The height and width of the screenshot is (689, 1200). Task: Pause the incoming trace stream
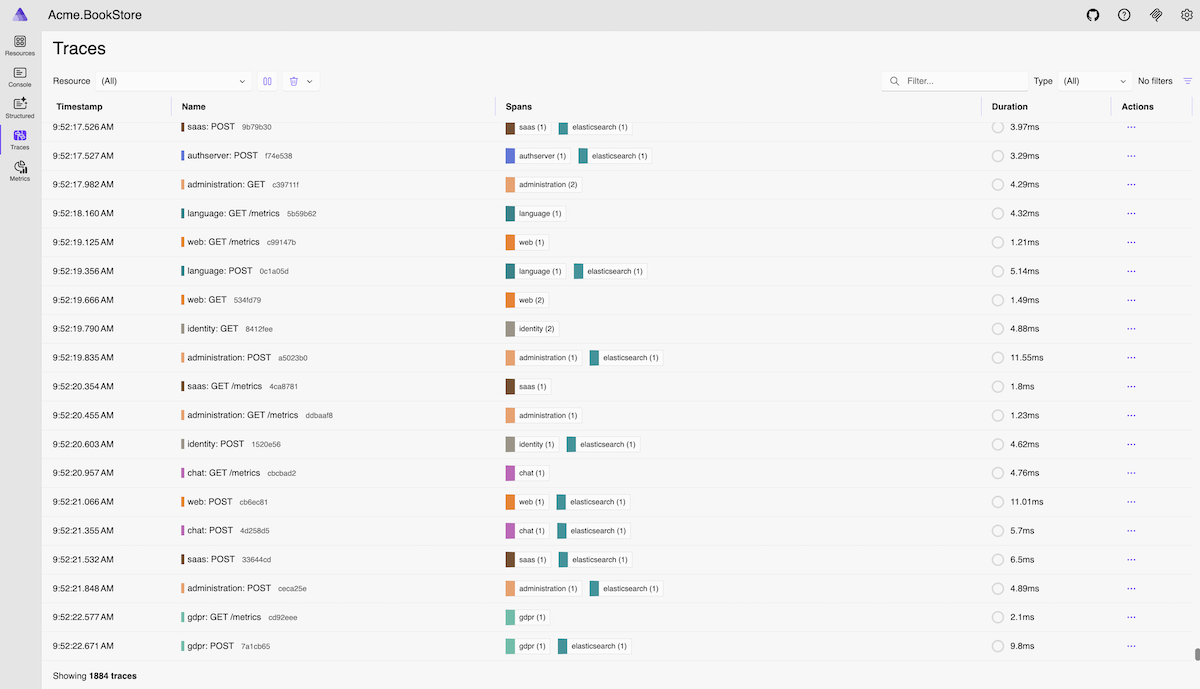point(267,81)
